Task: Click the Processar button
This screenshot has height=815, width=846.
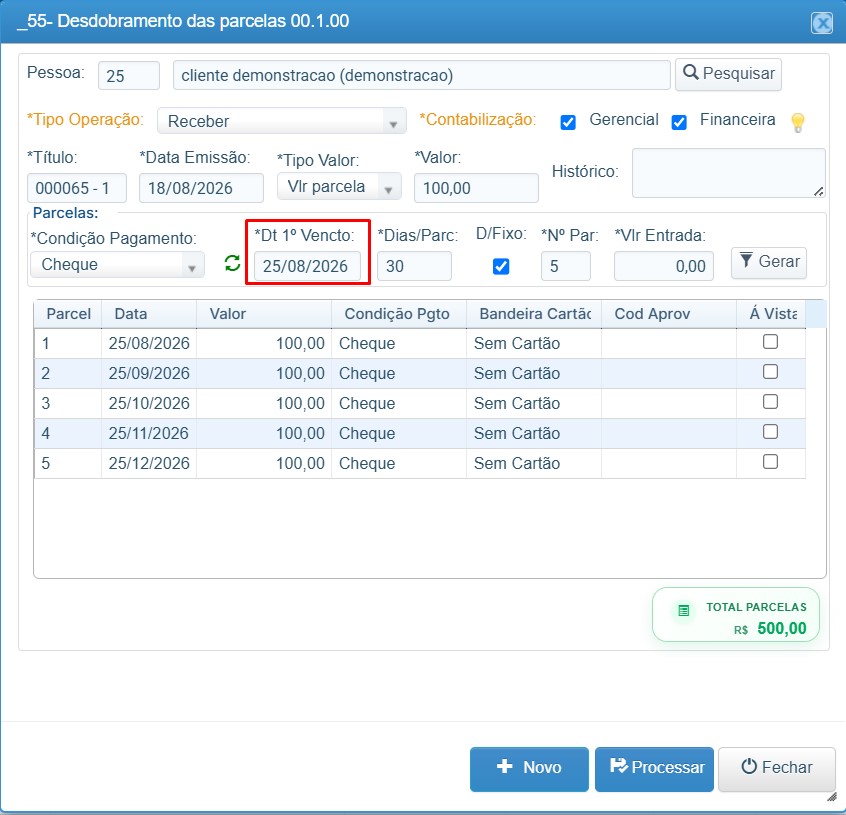Action: point(654,769)
